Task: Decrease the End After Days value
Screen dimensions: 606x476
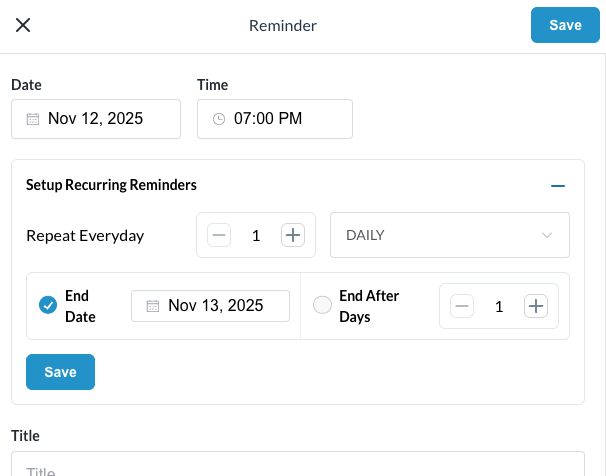Action: 461,306
